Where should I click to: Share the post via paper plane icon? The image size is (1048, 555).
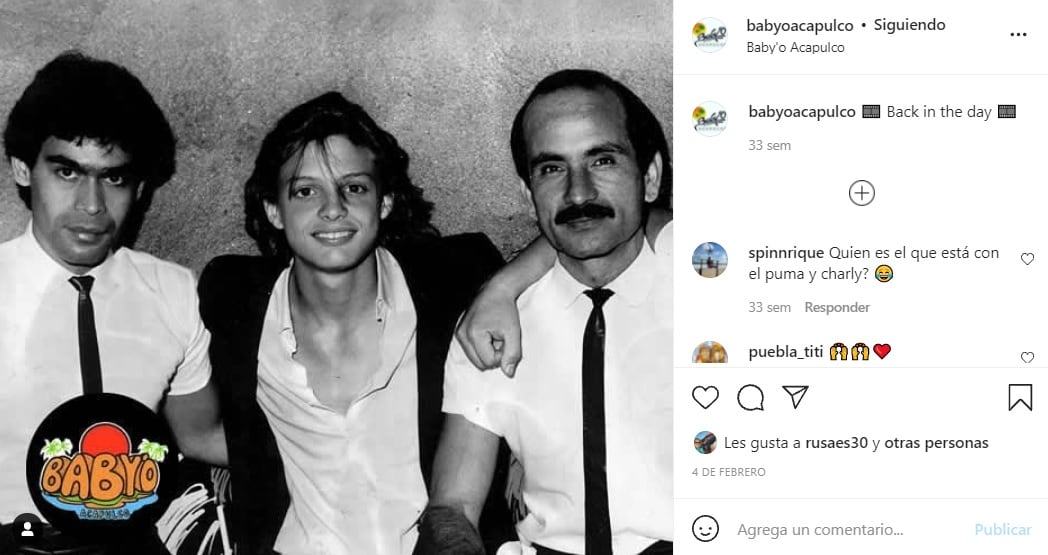pyautogui.click(x=795, y=397)
